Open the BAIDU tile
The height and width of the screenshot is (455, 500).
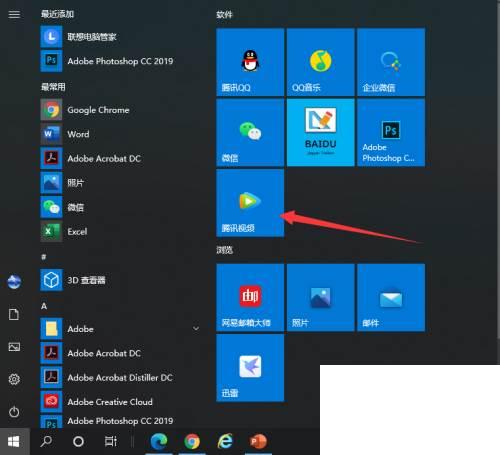point(320,133)
